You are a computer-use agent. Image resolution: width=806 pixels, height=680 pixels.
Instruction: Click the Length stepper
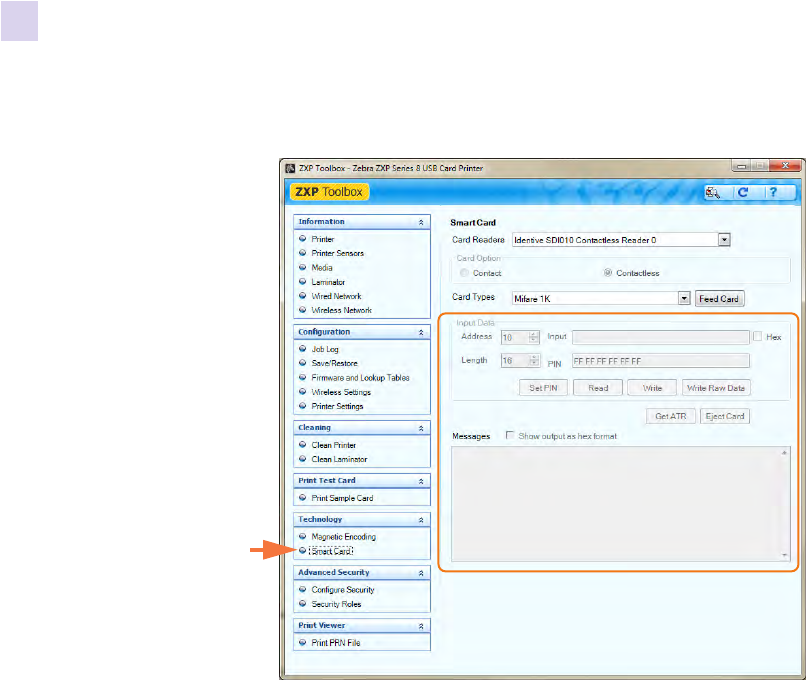pos(534,361)
